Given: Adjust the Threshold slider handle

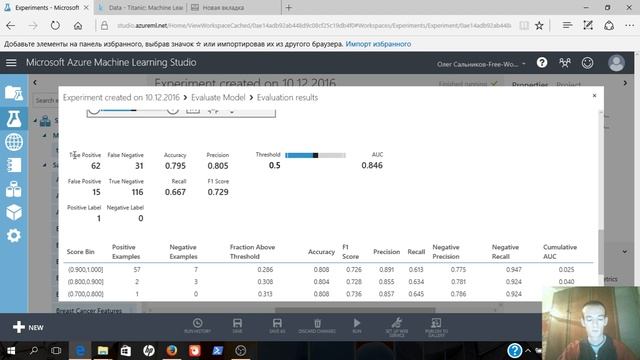Looking at the screenshot, I should click(316, 155).
